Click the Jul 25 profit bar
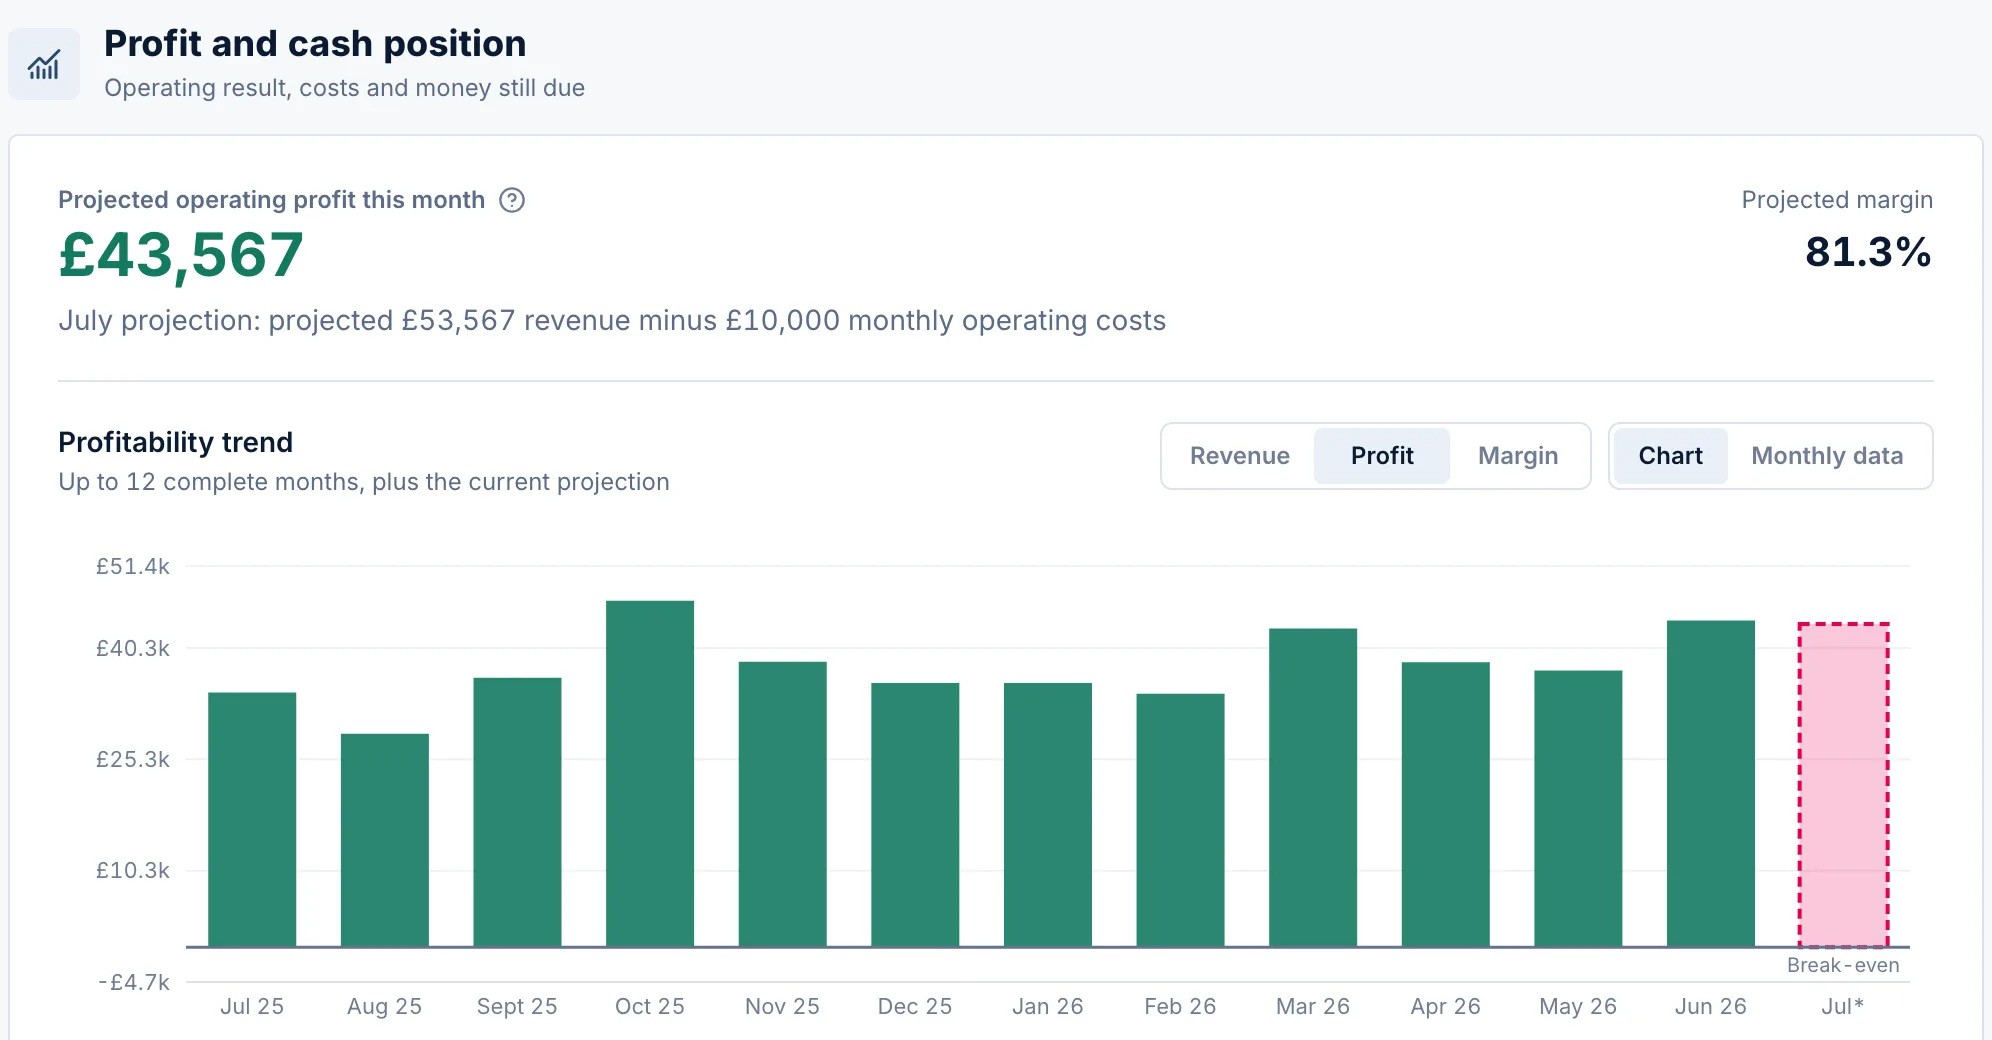Screen dimensions: 1992x1040 (252, 820)
